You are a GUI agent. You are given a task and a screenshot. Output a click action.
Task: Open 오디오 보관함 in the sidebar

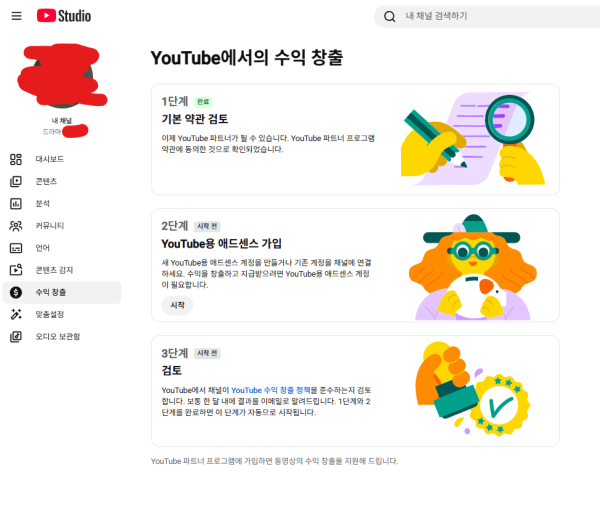(x=62, y=337)
